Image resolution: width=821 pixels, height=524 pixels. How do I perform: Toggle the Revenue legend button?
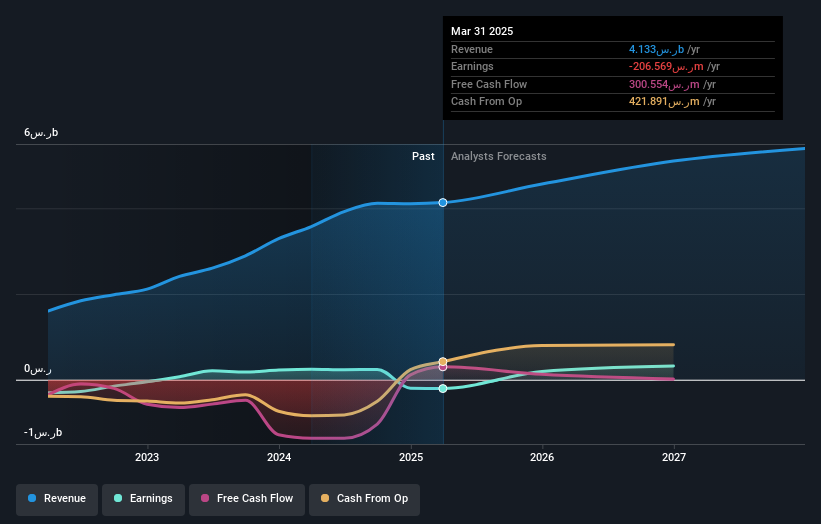[57, 499]
